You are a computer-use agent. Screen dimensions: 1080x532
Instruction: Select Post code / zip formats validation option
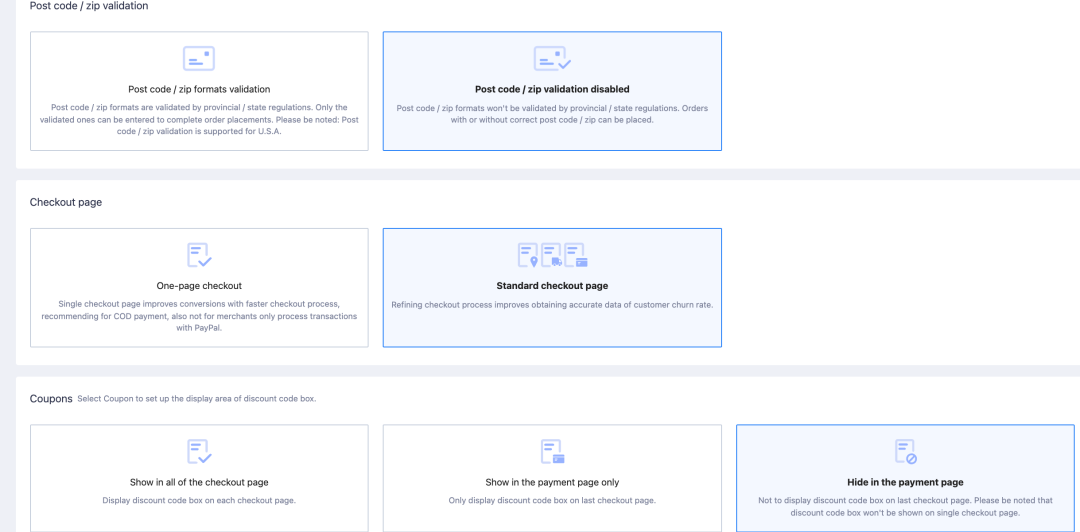point(199,91)
